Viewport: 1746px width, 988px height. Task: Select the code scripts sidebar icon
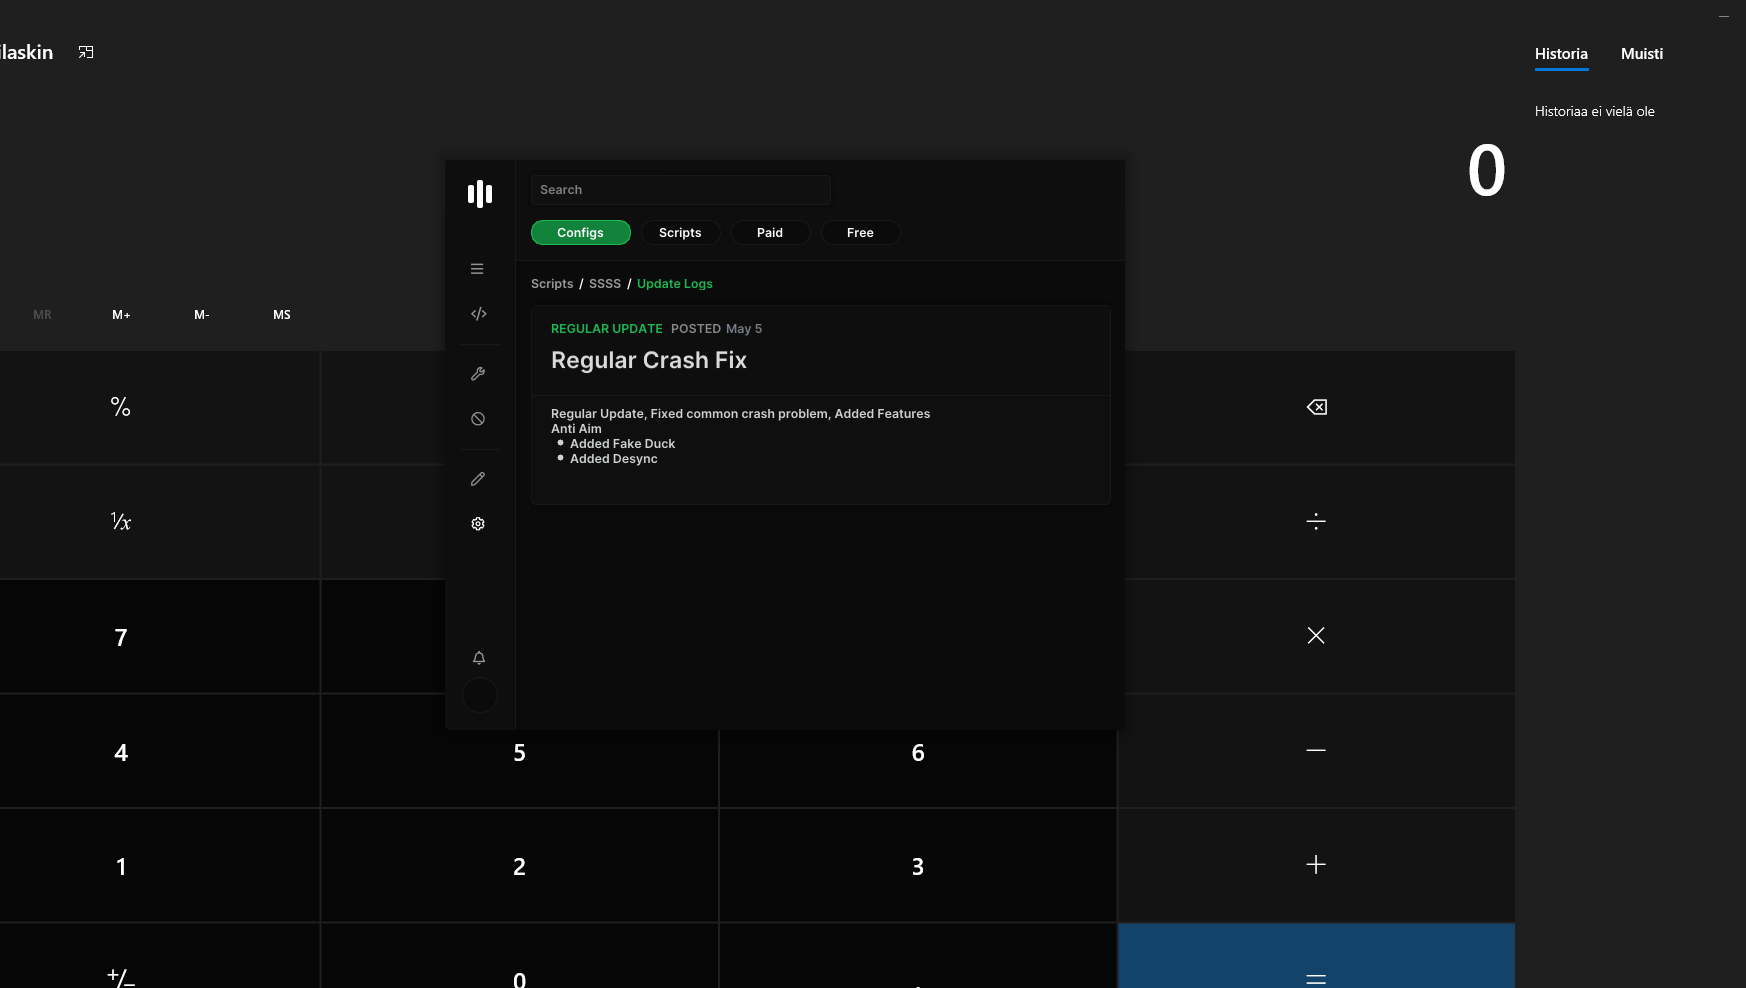click(x=479, y=313)
